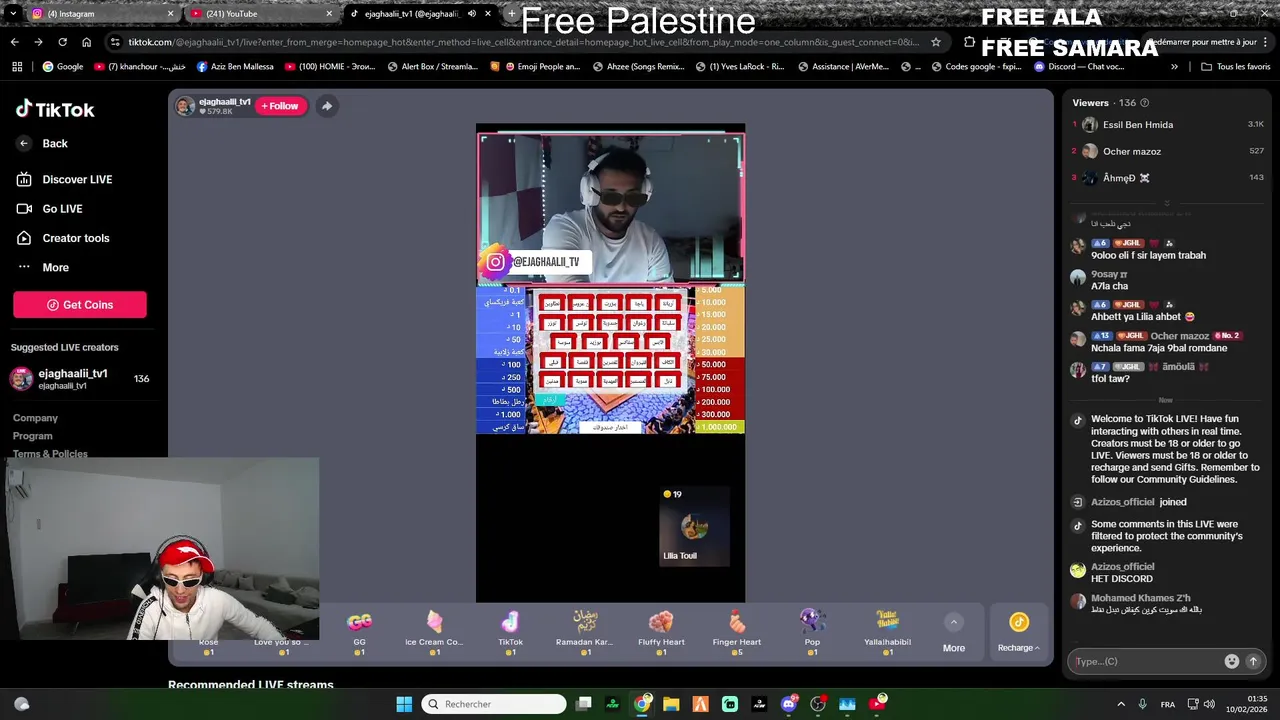Open the Windows Start menu
The width and height of the screenshot is (1280, 720).
tap(404, 704)
